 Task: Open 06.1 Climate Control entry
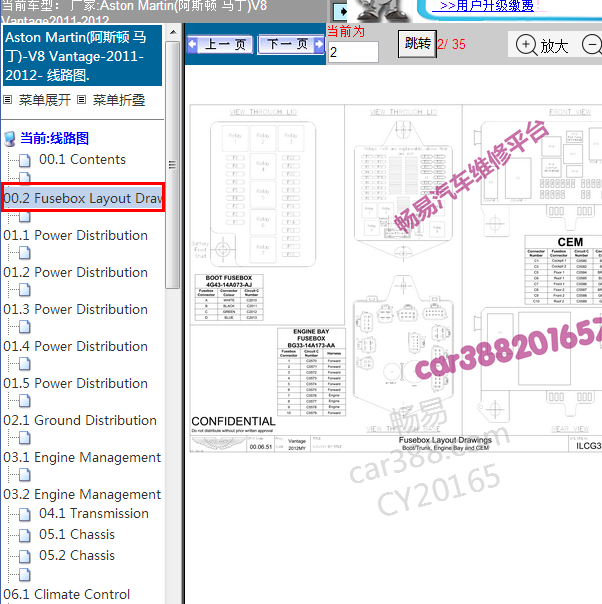(x=67, y=594)
